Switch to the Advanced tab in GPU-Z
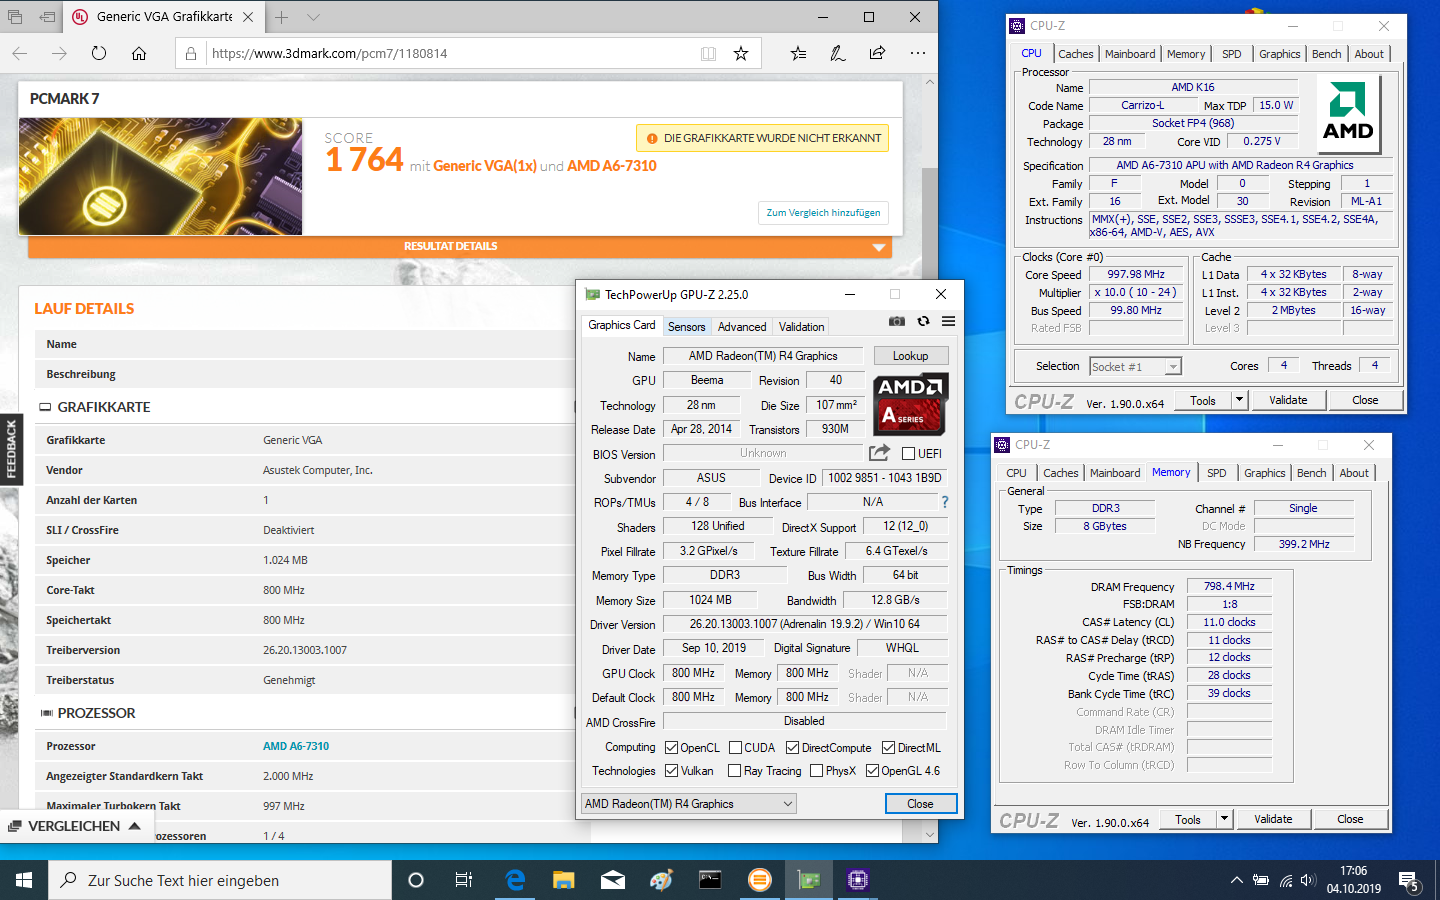This screenshot has height=900, width=1440. point(742,327)
